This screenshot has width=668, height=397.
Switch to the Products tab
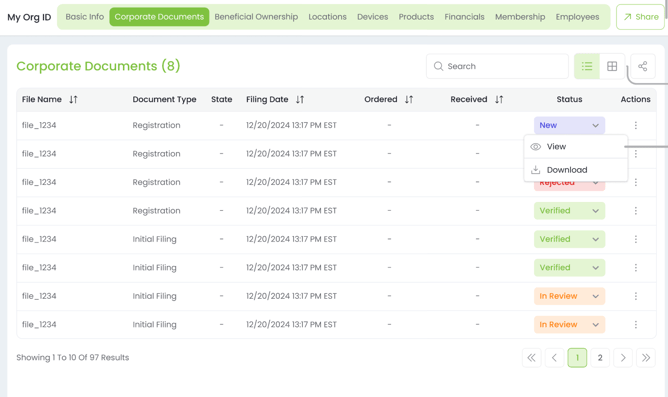click(416, 17)
